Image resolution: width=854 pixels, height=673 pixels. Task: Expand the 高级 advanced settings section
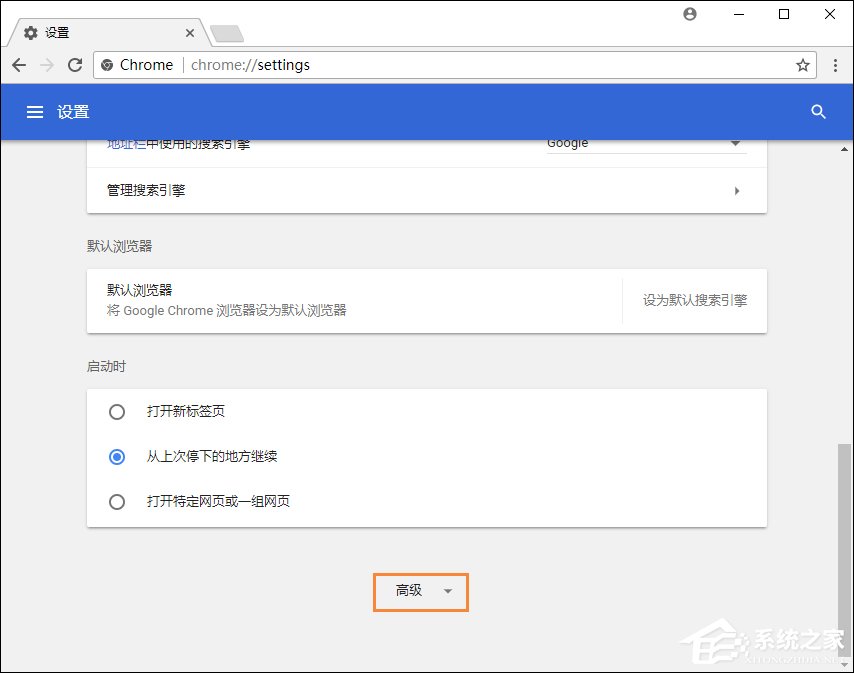coord(420,591)
